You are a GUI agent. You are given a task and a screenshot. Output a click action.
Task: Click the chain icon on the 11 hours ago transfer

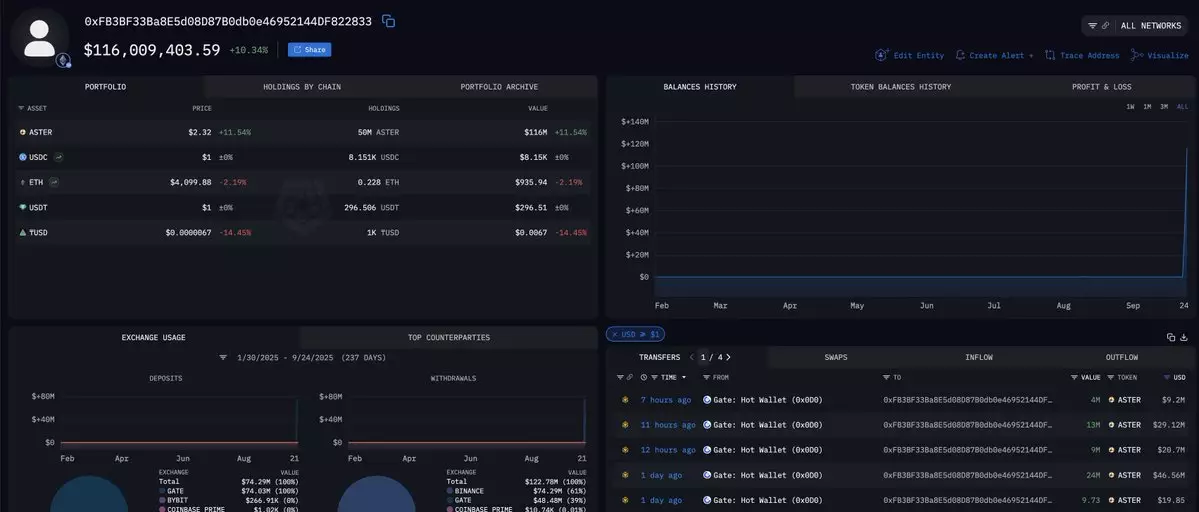pyautogui.click(x=625, y=425)
